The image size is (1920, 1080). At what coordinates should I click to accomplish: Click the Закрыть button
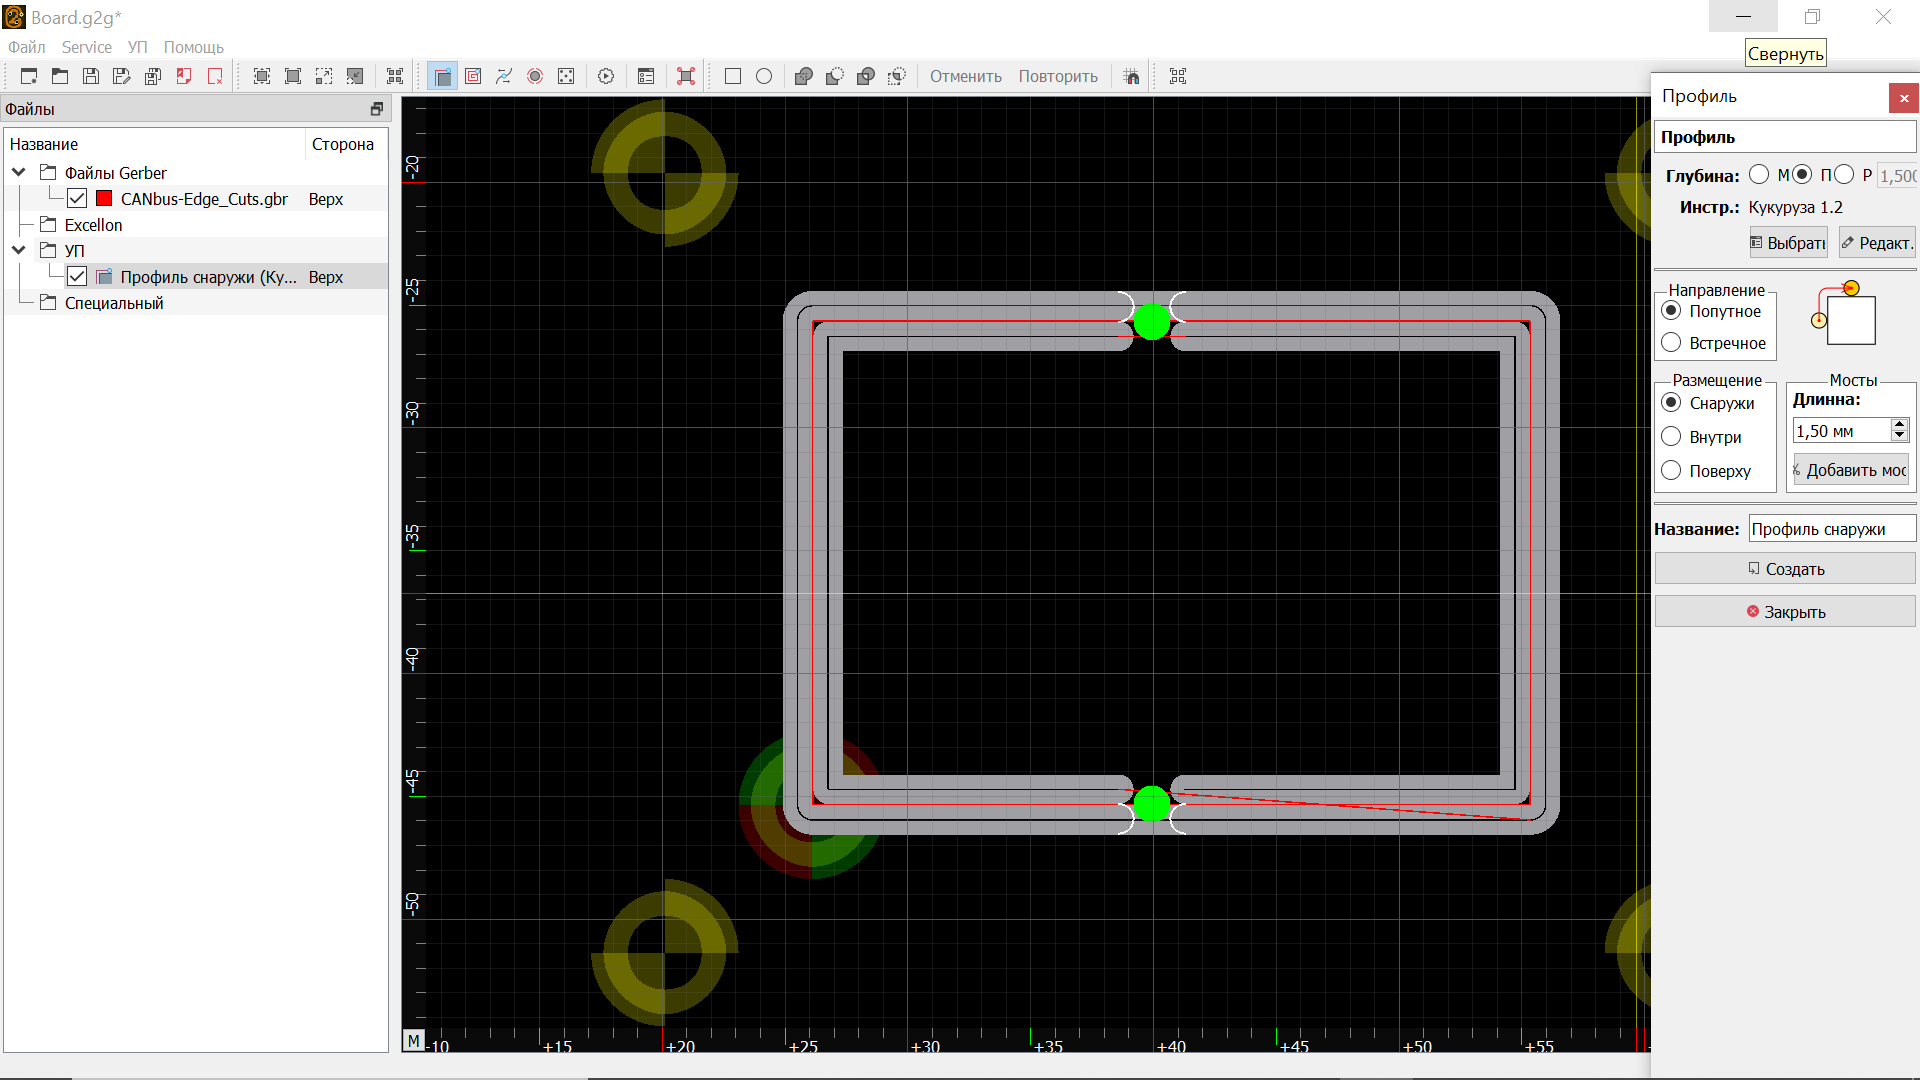click(1785, 612)
